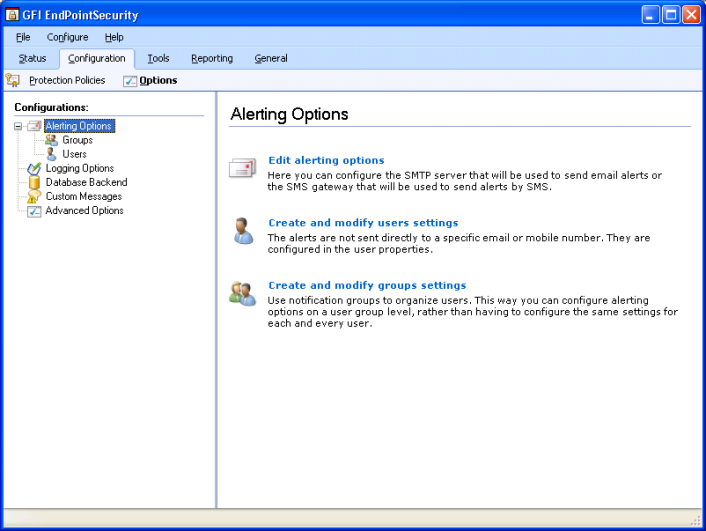Select Advanced Options in the tree

(x=84, y=211)
